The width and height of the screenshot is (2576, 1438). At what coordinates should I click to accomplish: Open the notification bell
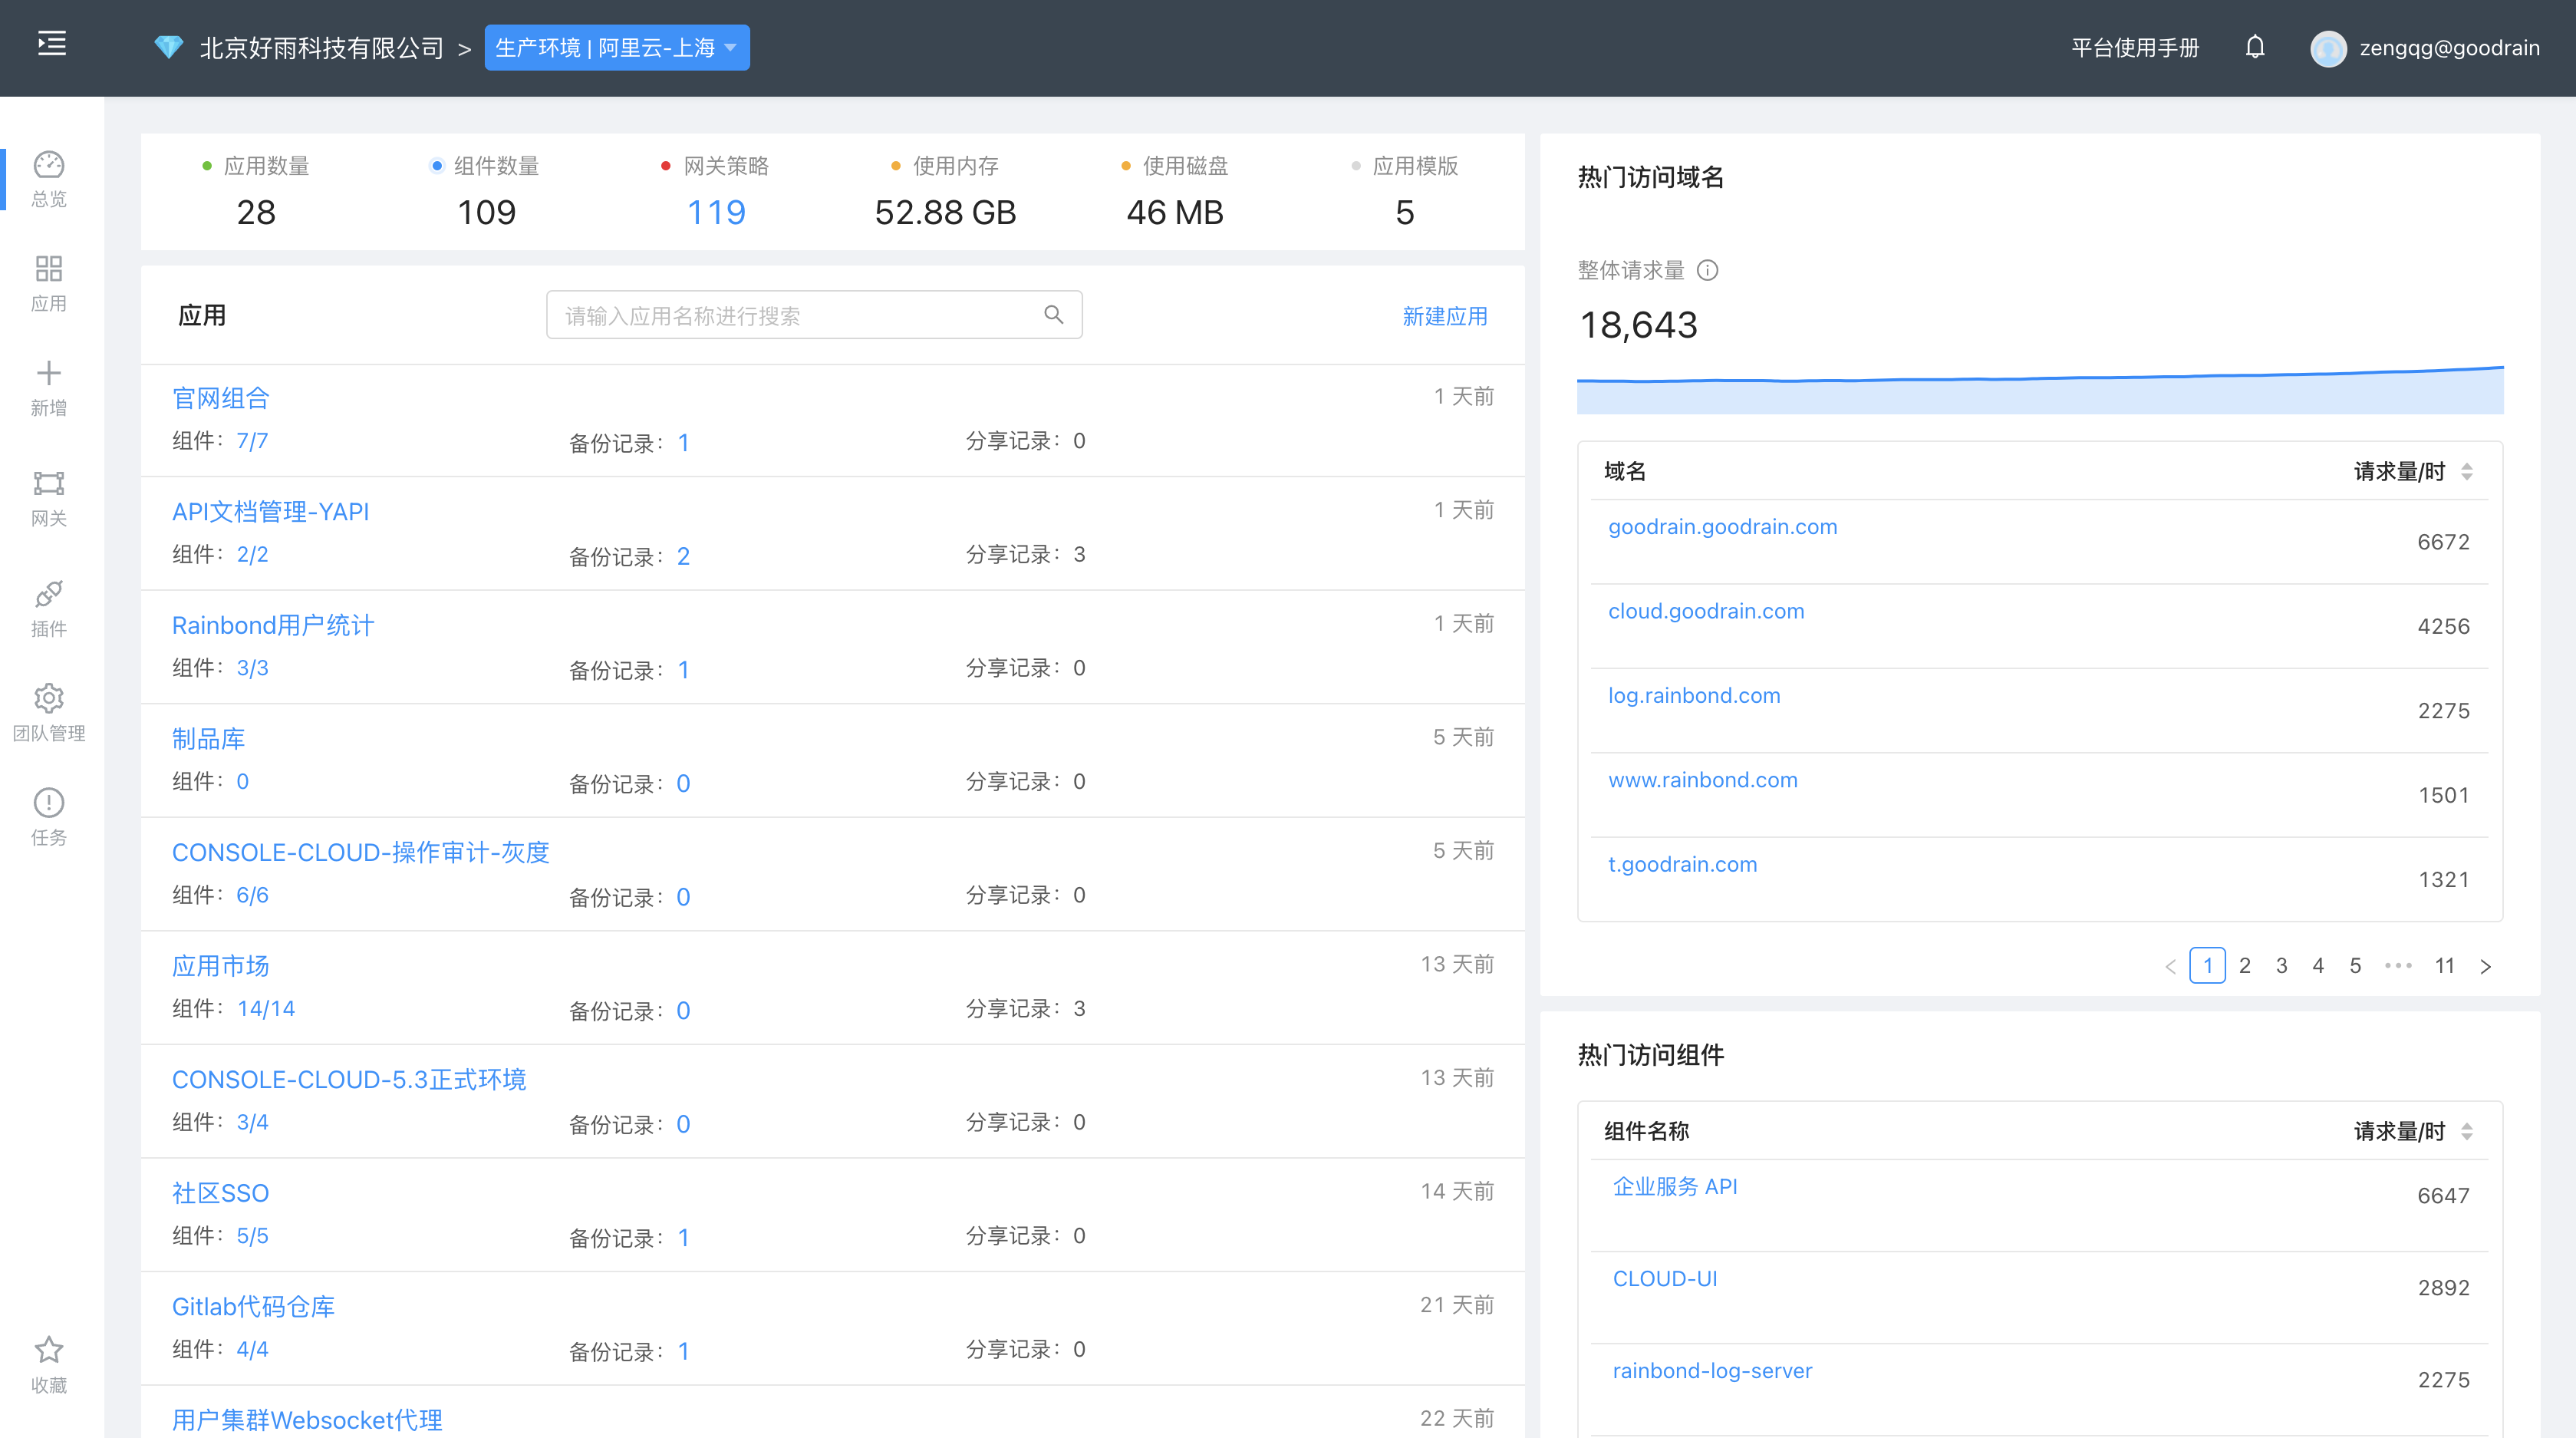[2254, 47]
